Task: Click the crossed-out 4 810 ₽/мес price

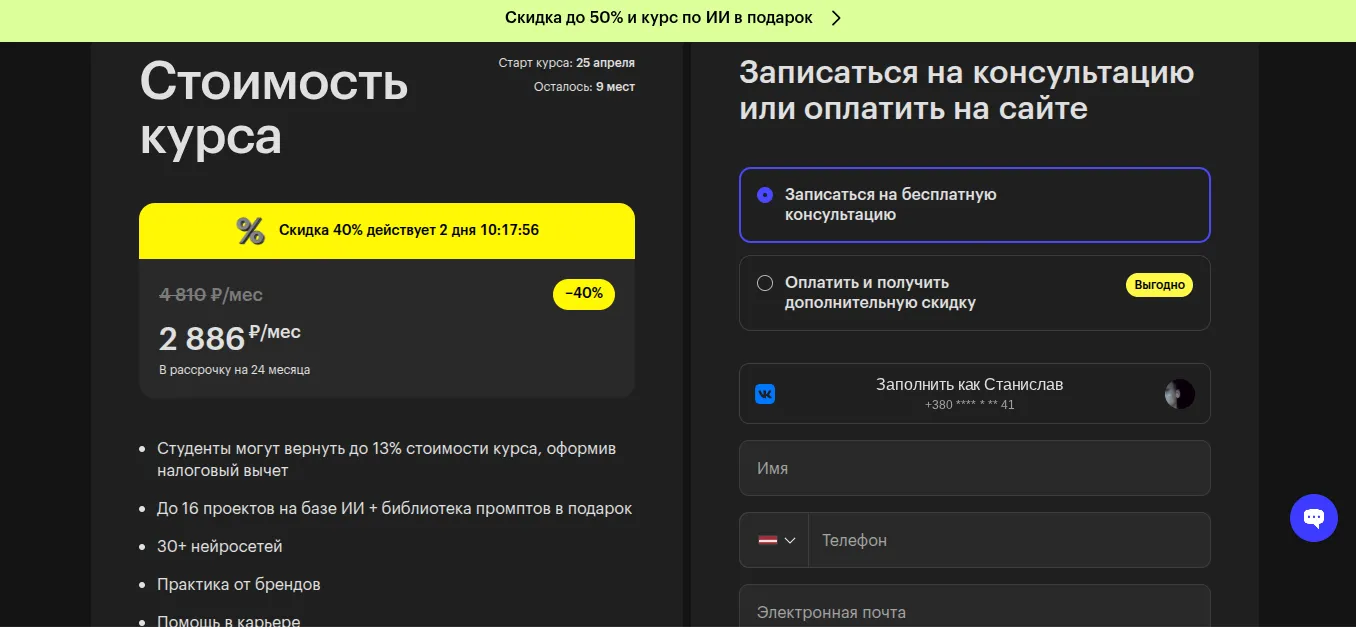Action: (x=211, y=295)
